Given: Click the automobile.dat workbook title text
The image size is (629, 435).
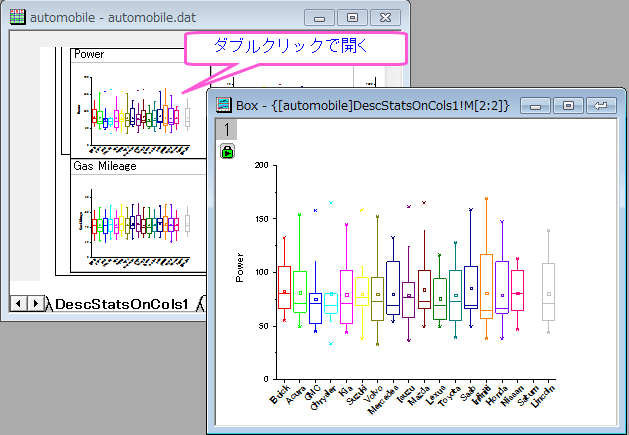Looking at the screenshot, I should click(113, 18).
